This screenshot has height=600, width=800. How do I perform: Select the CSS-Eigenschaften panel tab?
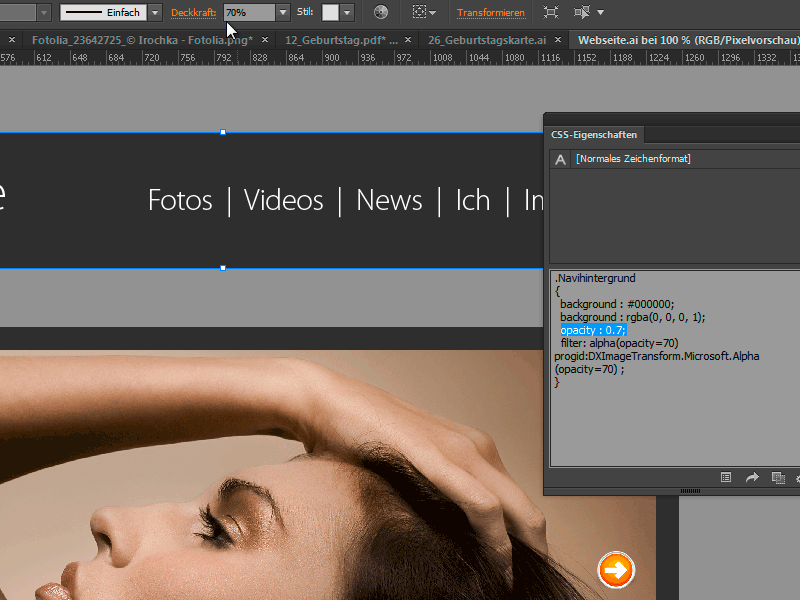coord(594,135)
